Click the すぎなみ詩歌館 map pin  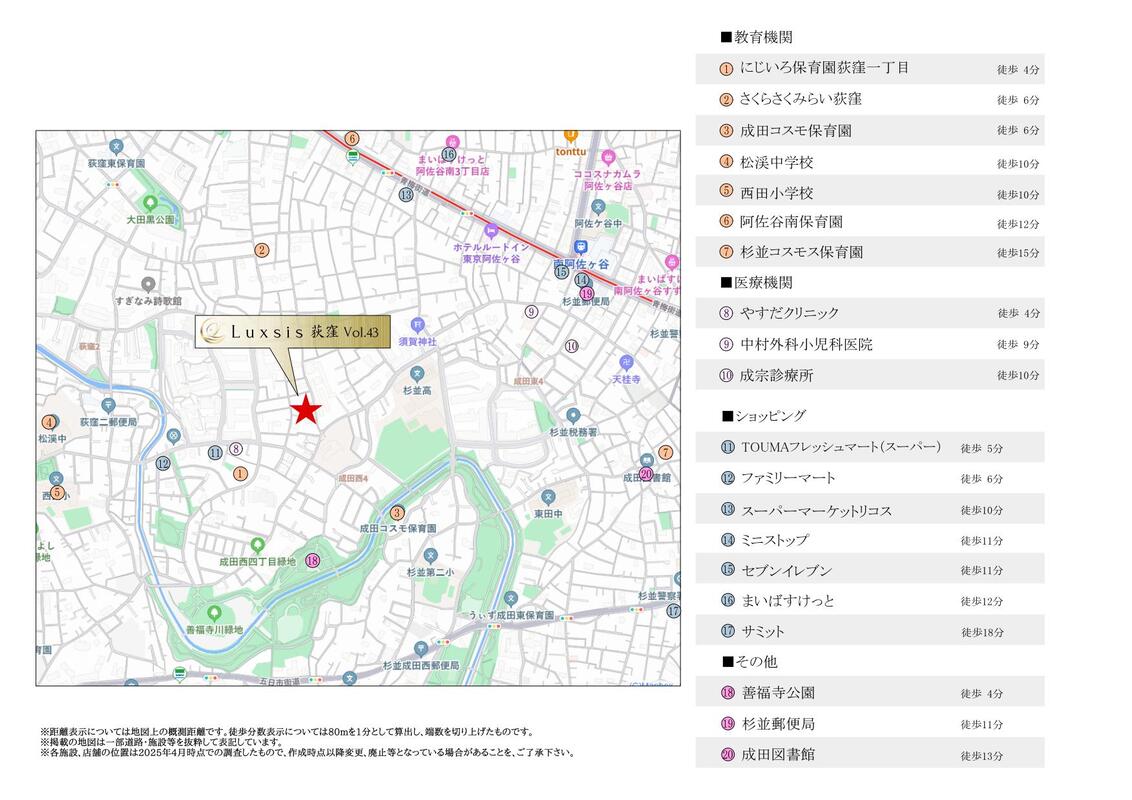(148, 284)
